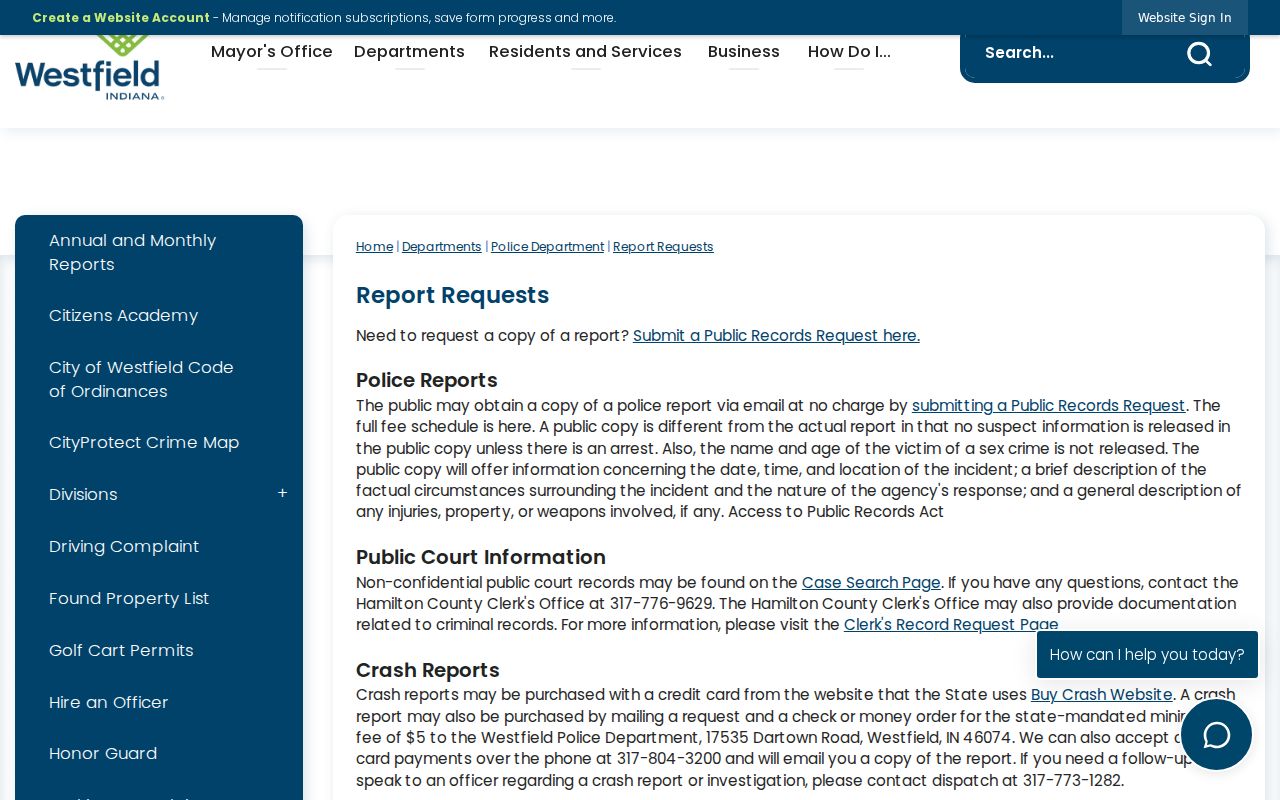The width and height of the screenshot is (1280, 800).
Task: Click the Website Sign In button
Action: (x=1184, y=17)
